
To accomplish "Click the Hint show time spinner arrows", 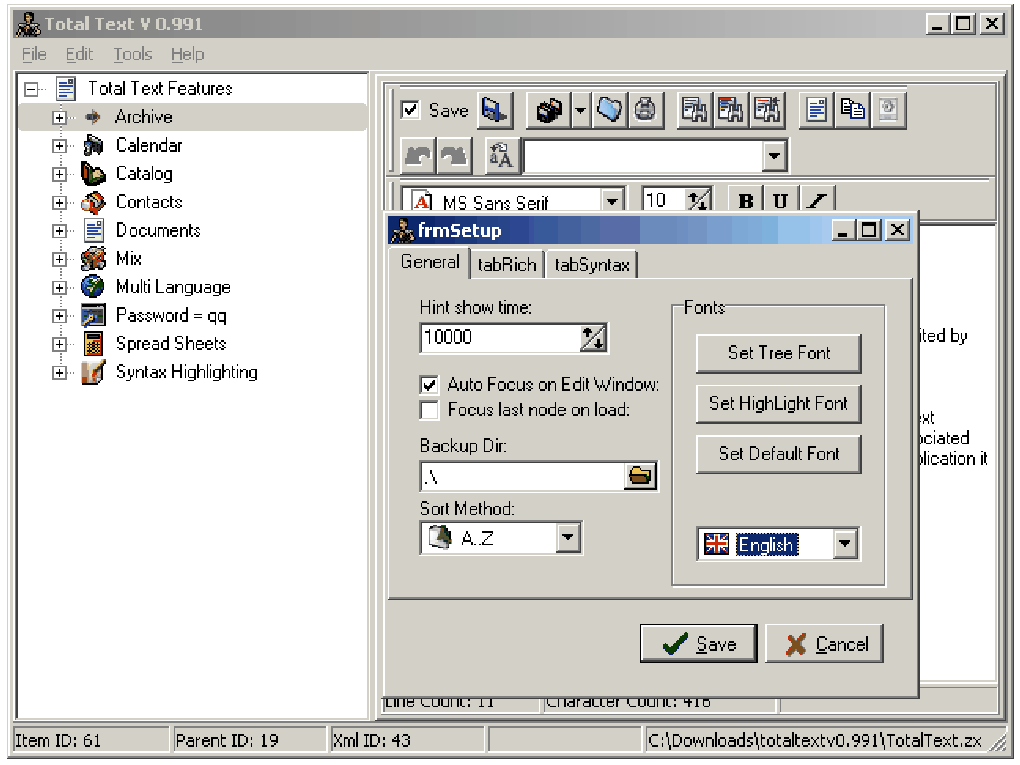I will pos(593,338).
